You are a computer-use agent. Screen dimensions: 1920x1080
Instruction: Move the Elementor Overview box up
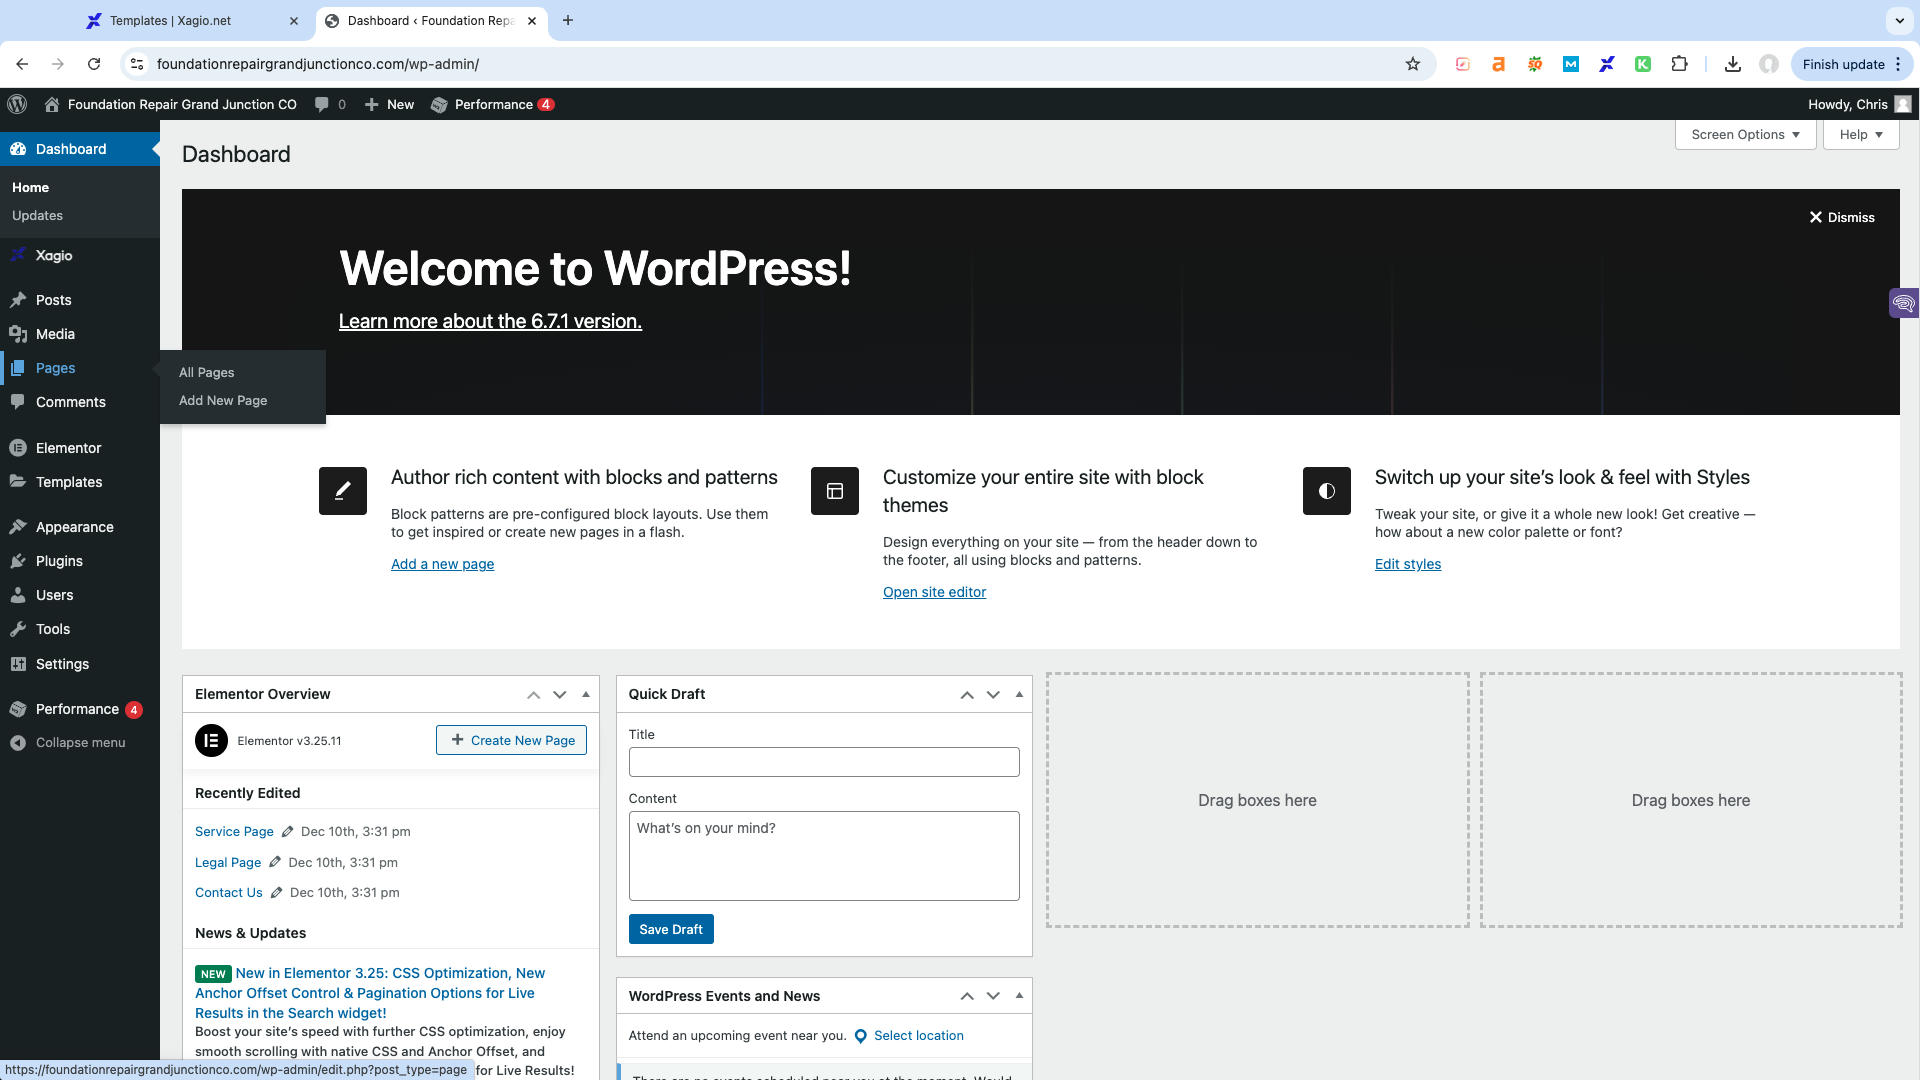(x=534, y=695)
